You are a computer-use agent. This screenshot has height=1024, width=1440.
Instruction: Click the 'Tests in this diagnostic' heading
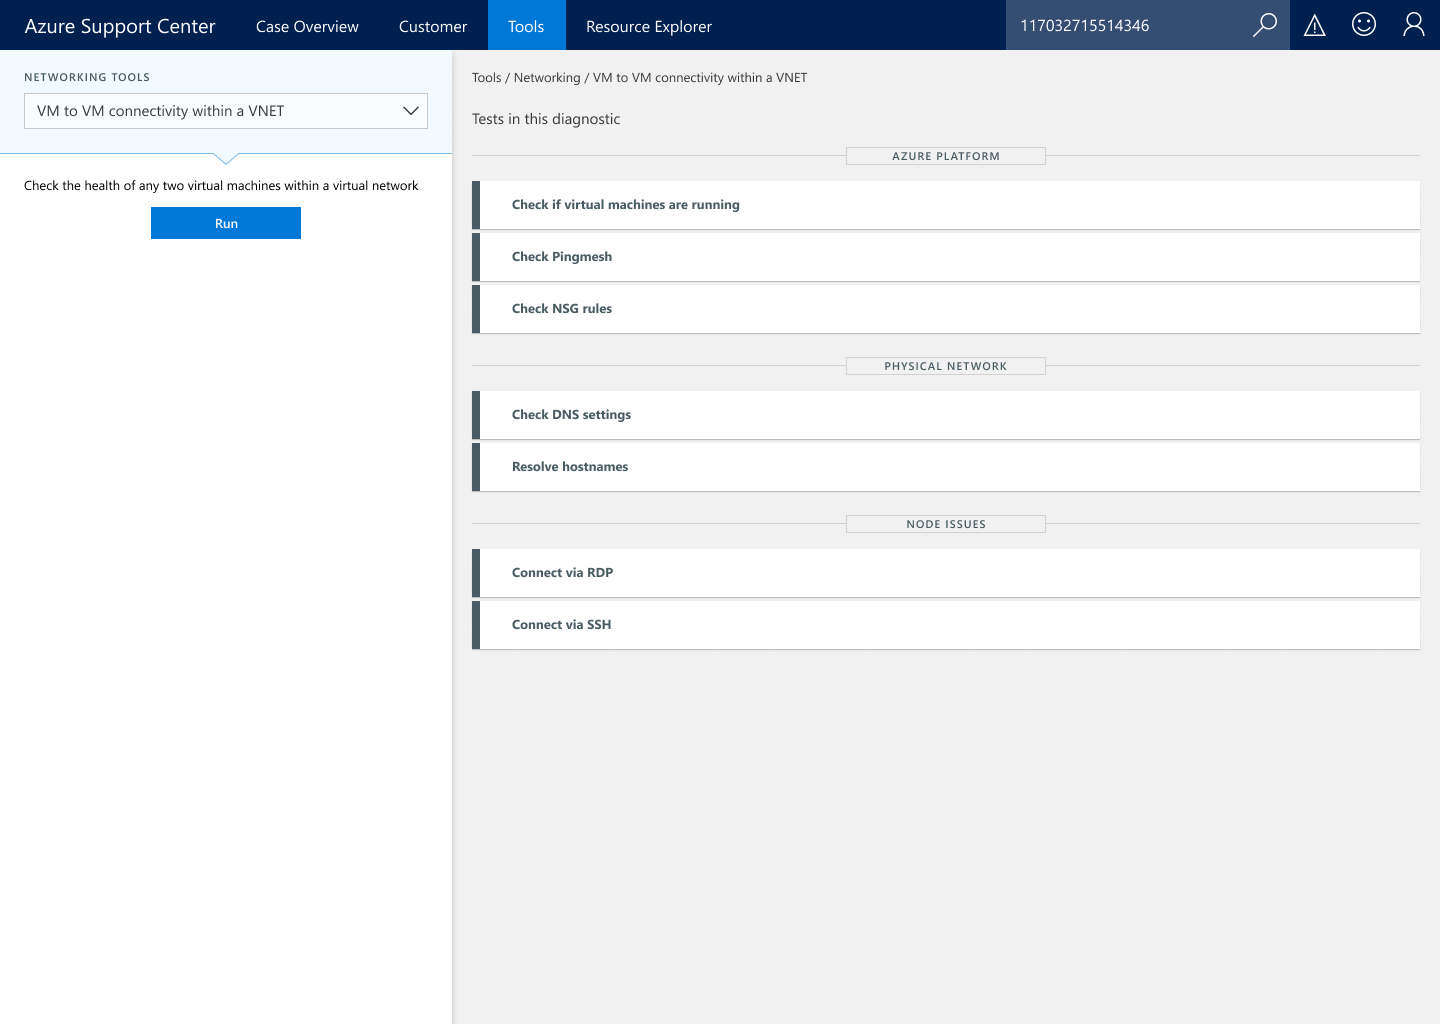point(546,119)
